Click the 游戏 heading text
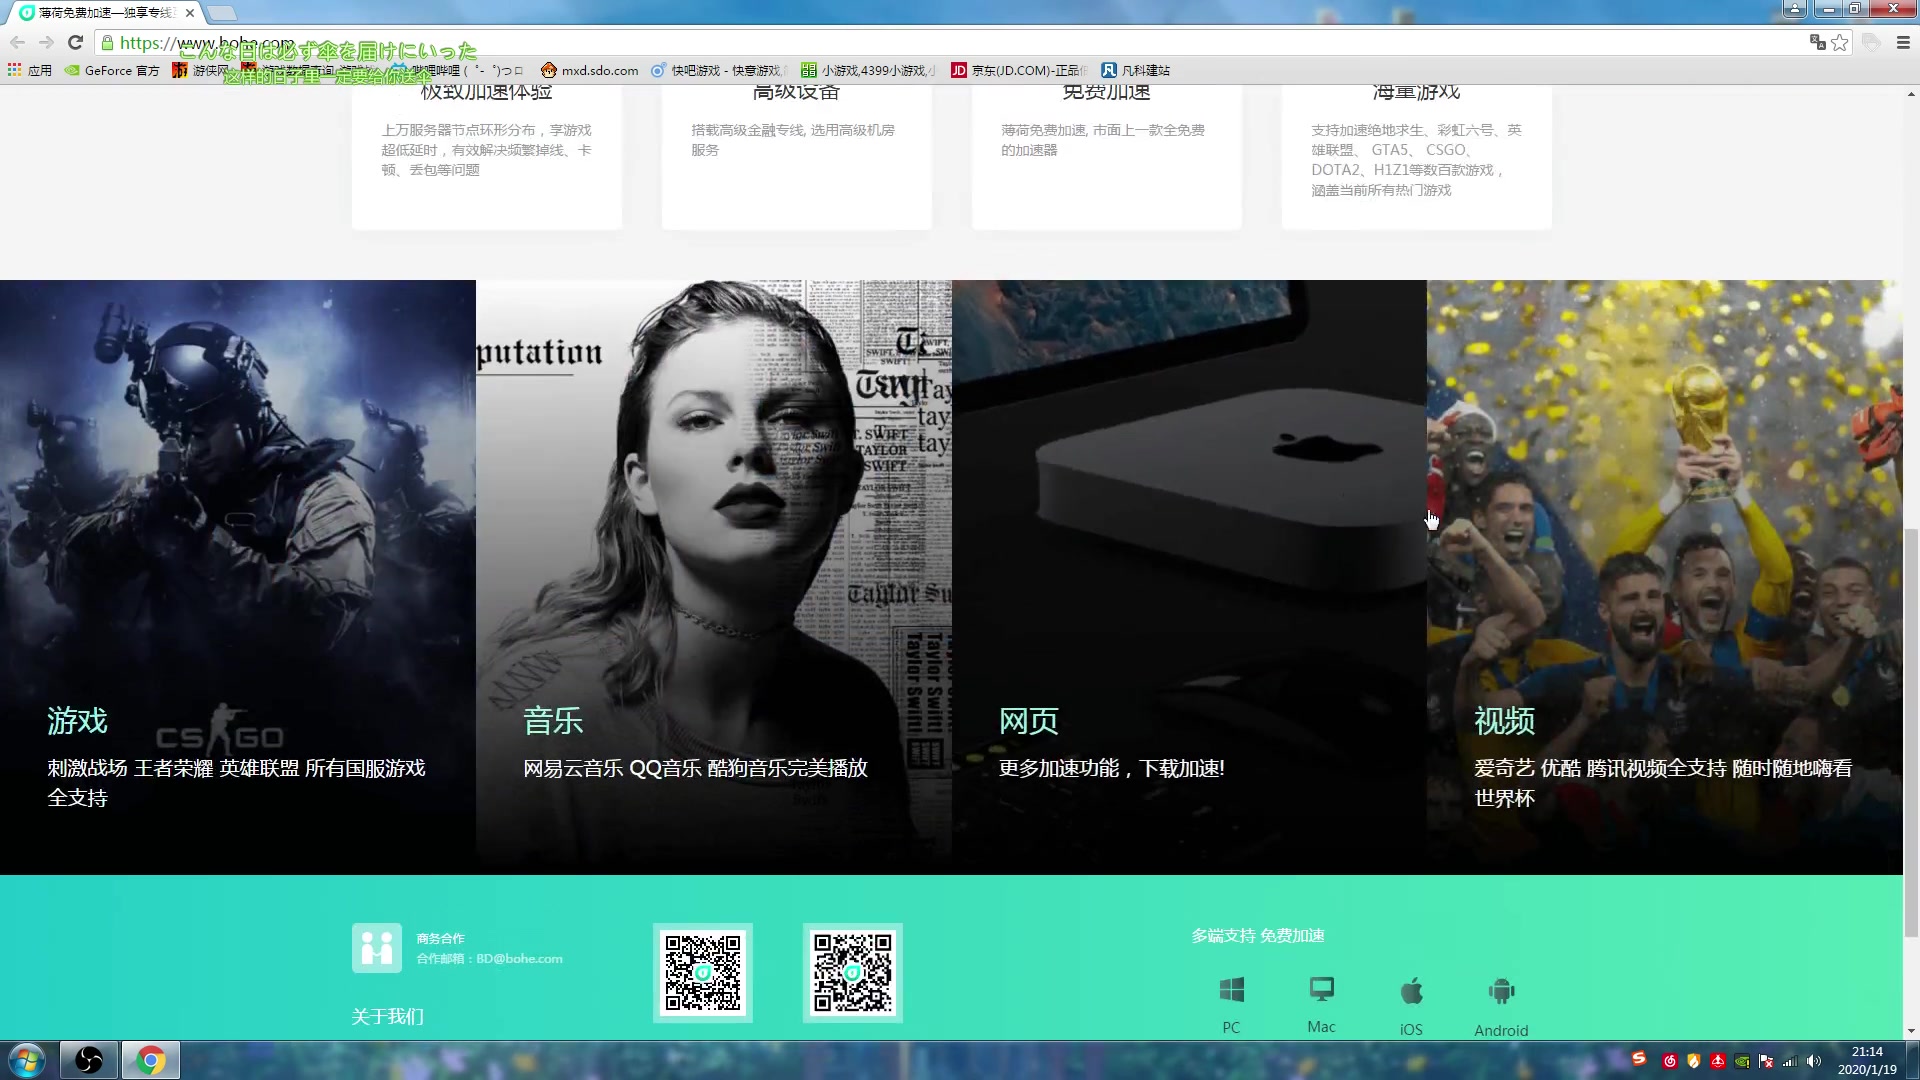 pos(77,721)
